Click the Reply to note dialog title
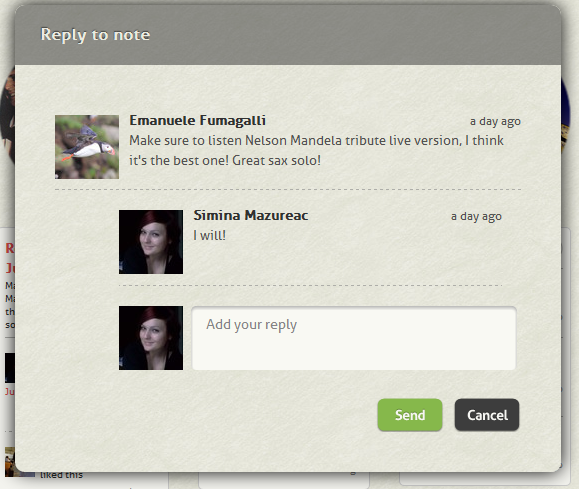 pos(95,35)
